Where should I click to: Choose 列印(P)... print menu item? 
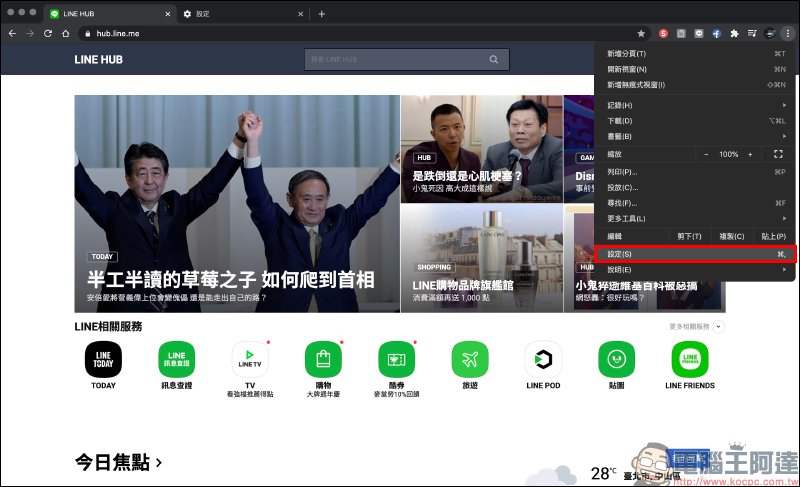(x=694, y=172)
